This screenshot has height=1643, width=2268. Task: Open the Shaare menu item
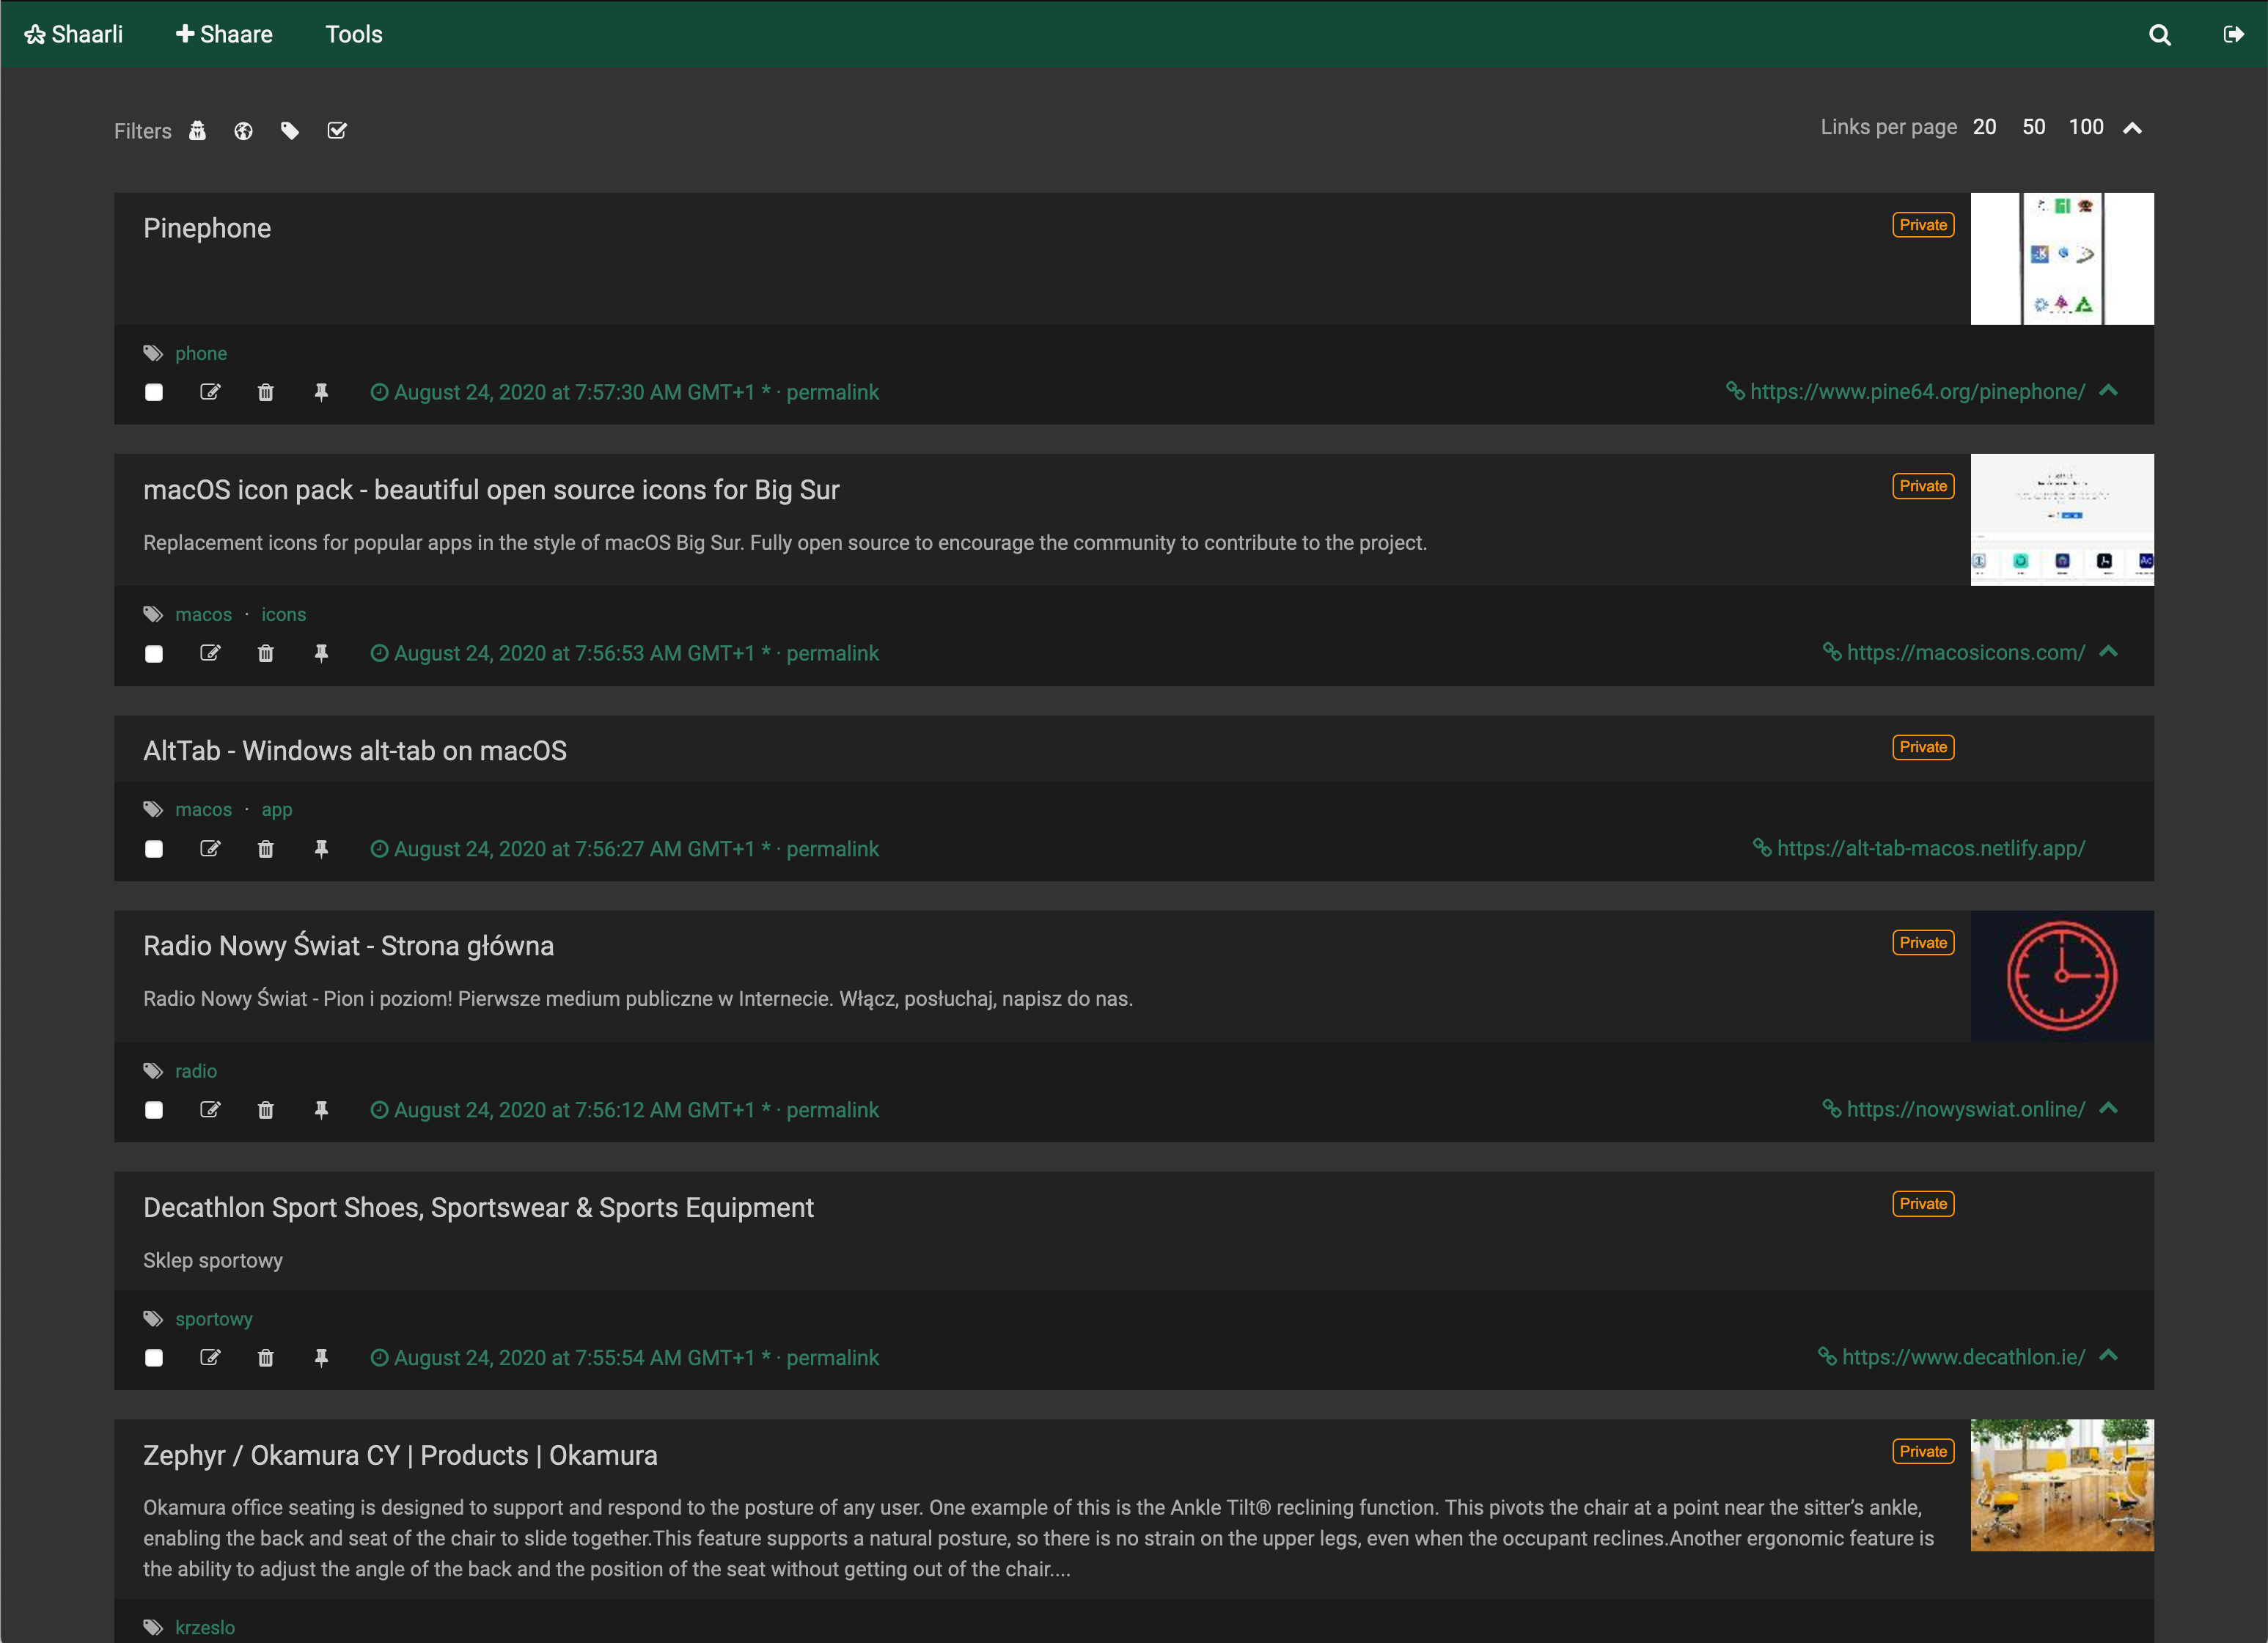click(224, 33)
